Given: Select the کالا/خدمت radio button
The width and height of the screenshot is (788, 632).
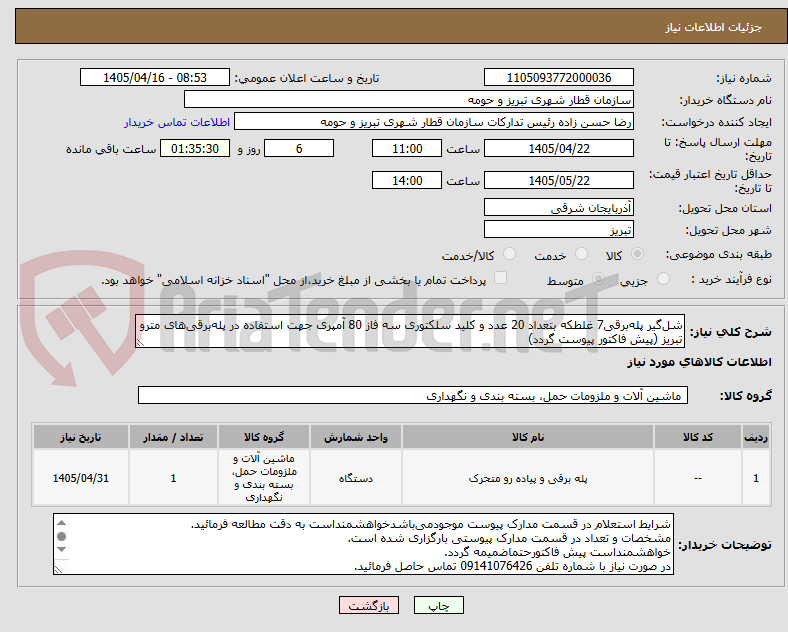Looking at the screenshot, I should pos(510,254).
